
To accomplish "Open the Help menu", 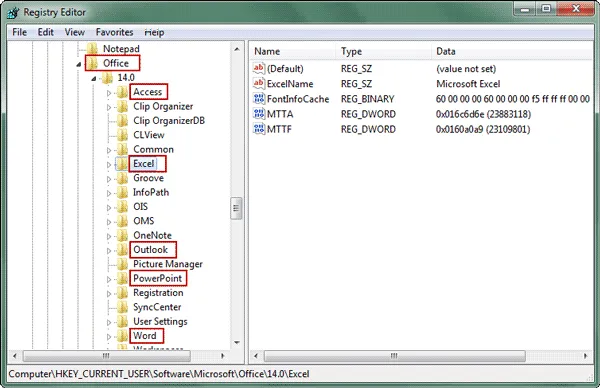I will [154, 32].
